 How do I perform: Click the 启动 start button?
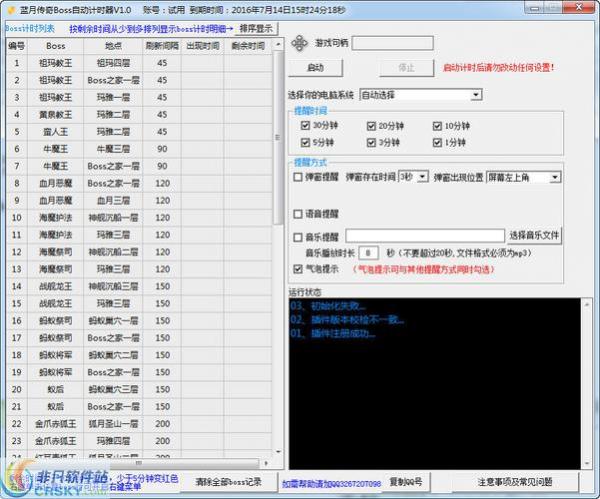click(x=315, y=68)
